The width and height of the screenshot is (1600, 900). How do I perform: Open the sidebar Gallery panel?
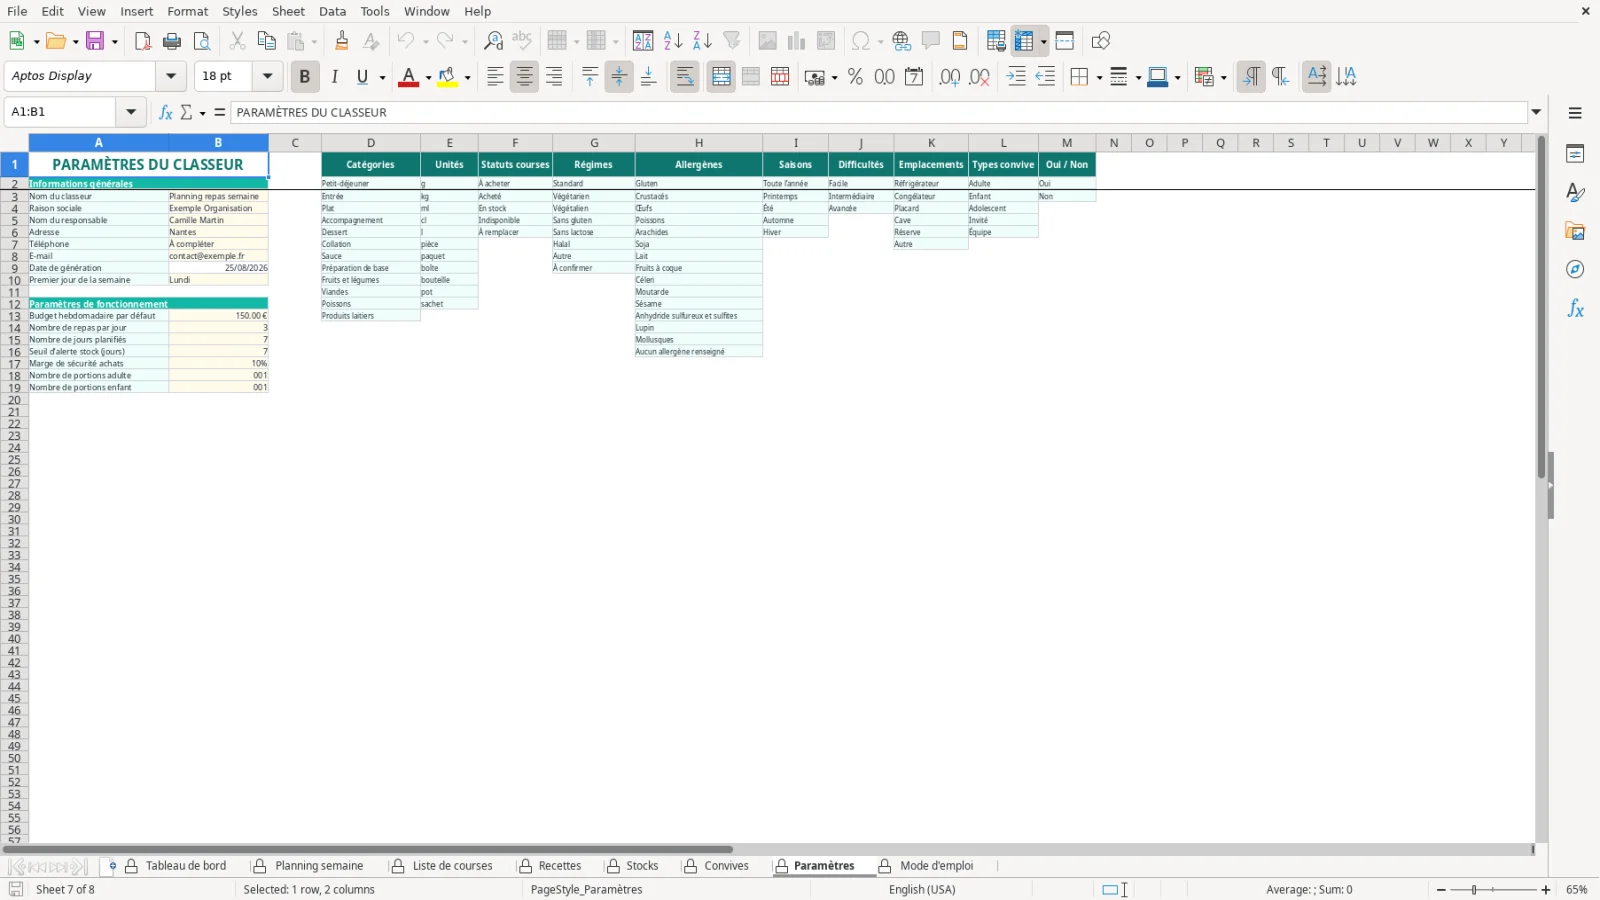tap(1575, 231)
